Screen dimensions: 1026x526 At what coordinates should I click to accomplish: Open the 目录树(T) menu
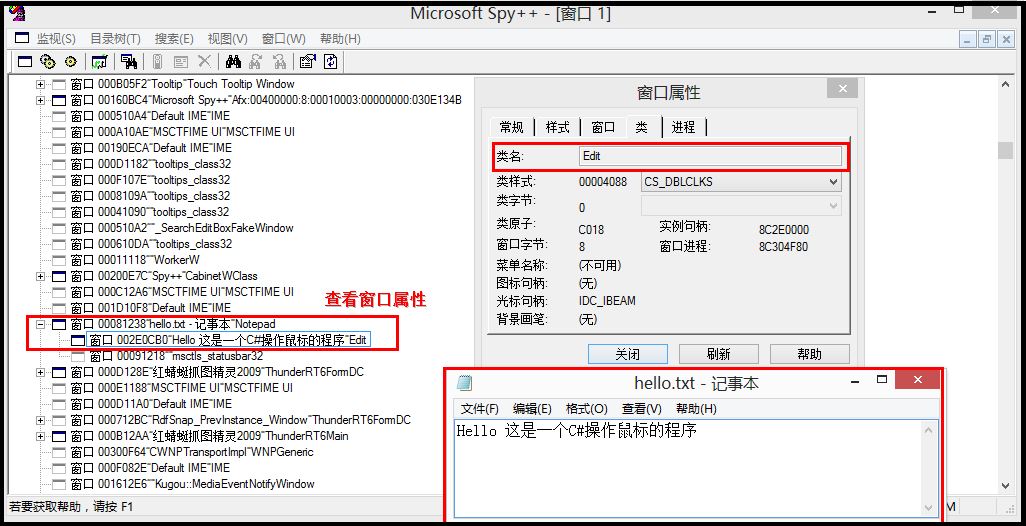pos(115,39)
